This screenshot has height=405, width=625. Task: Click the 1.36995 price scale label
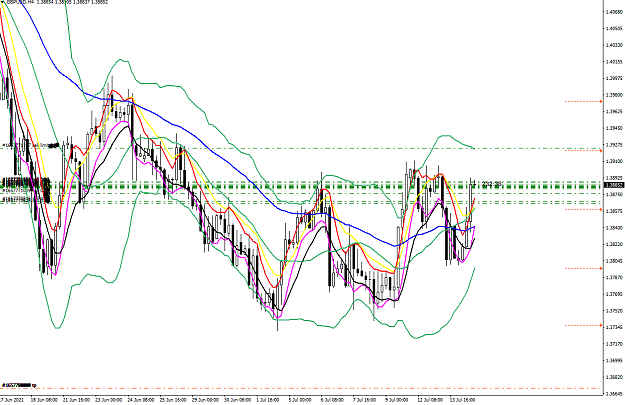coord(614,360)
